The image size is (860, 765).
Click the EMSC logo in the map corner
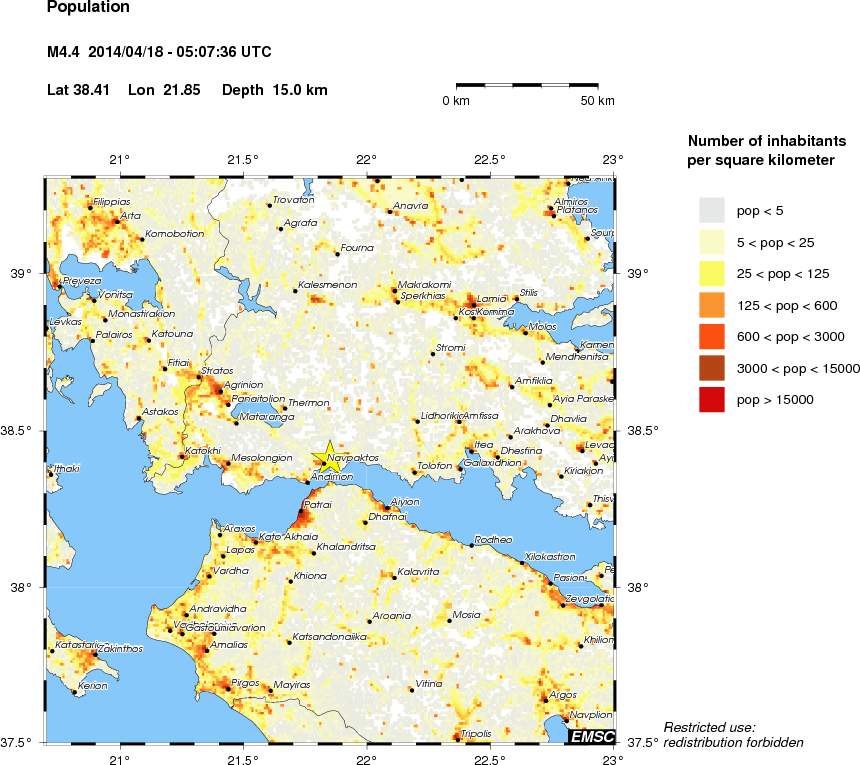590,737
